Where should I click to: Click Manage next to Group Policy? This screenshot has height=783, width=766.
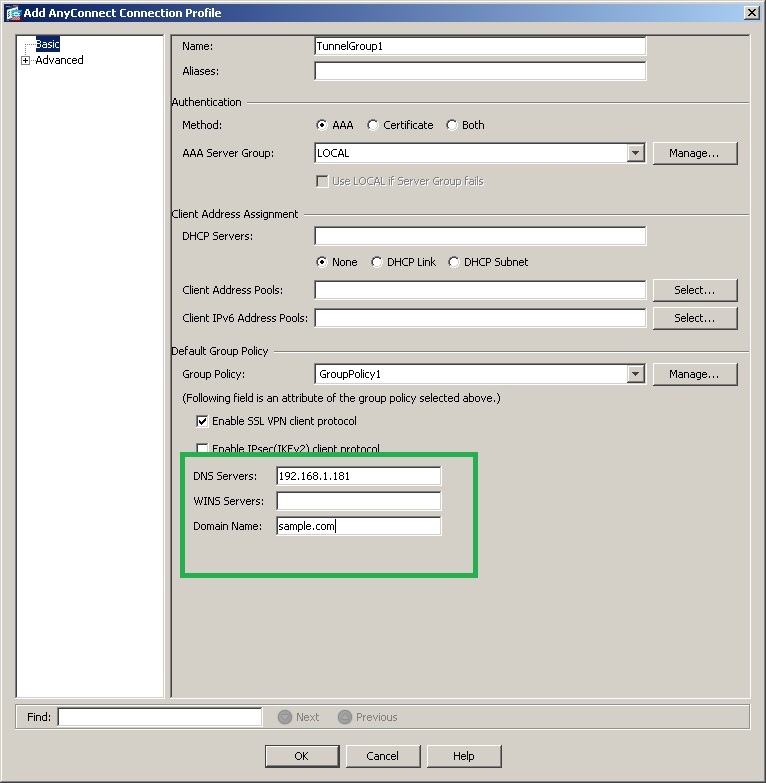[x=695, y=374]
